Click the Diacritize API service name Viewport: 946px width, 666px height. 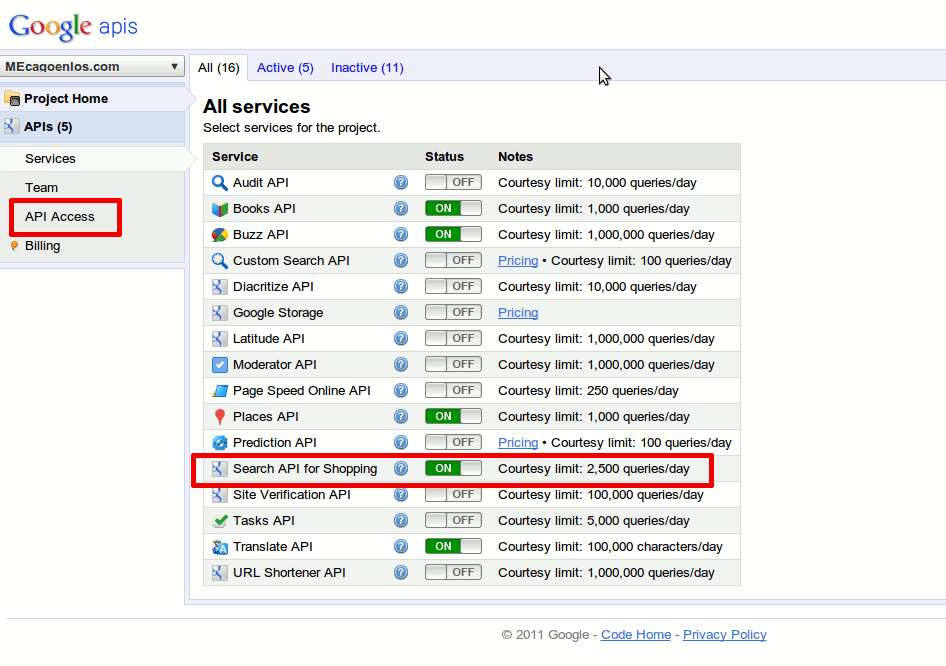(273, 287)
